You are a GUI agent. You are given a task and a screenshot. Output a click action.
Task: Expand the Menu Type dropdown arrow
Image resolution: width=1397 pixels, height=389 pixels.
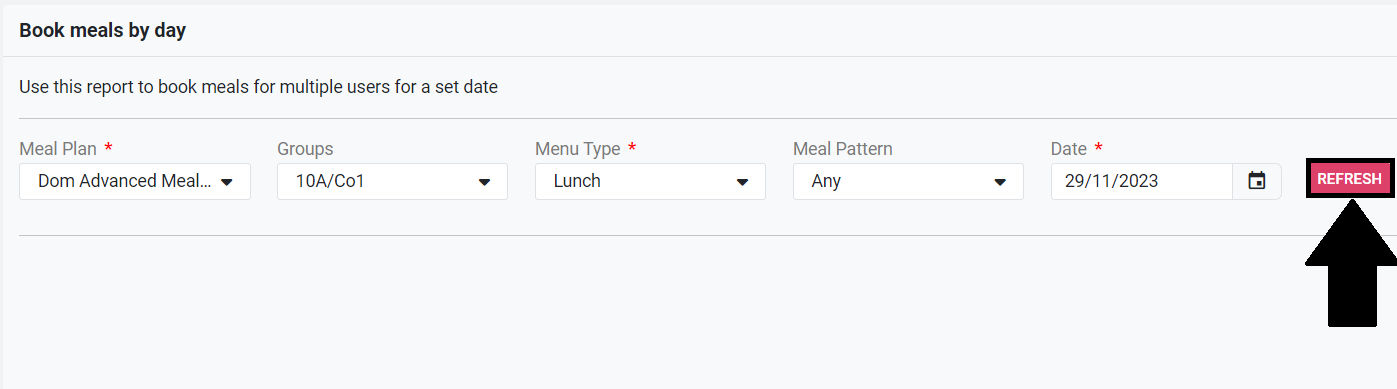click(x=742, y=182)
